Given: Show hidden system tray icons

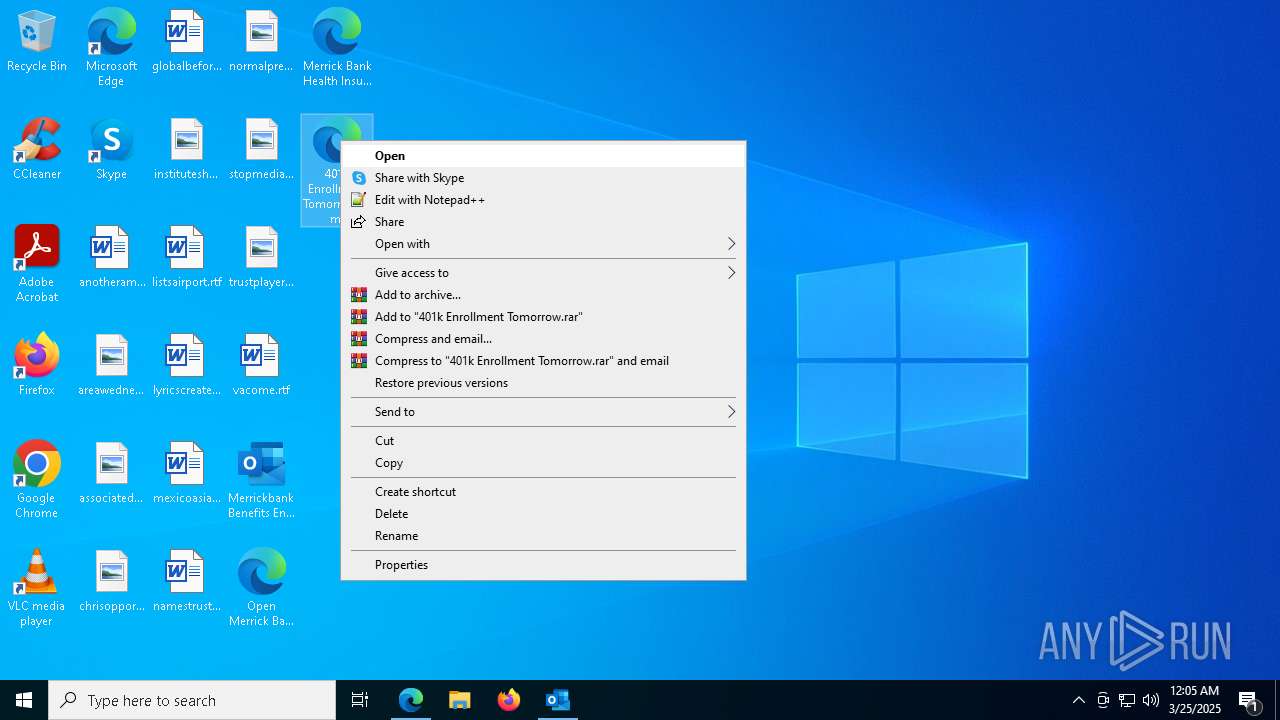Looking at the screenshot, I should click(x=1079, y=700).
